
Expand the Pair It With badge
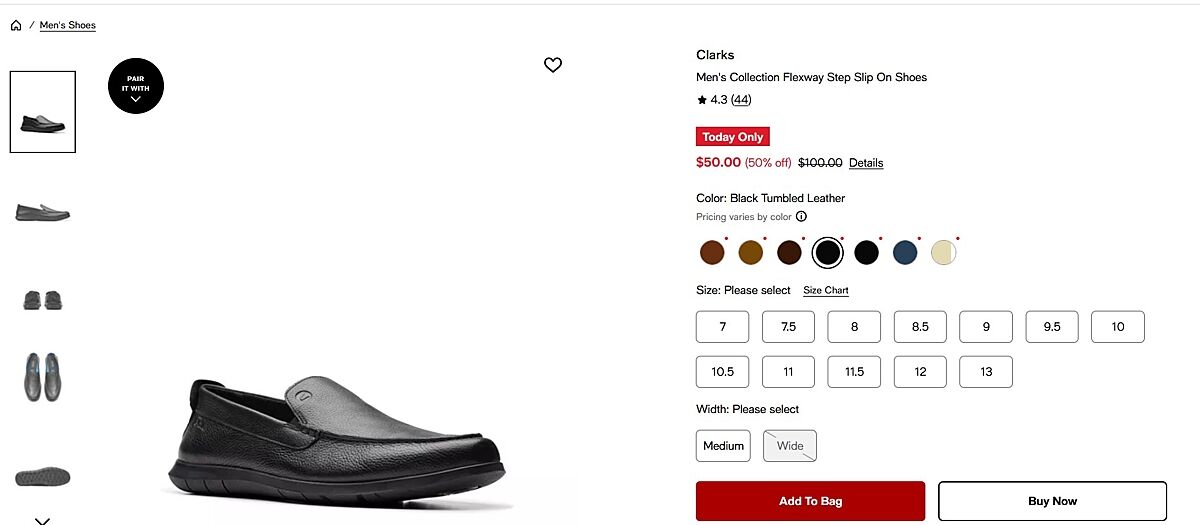(136, 85)
